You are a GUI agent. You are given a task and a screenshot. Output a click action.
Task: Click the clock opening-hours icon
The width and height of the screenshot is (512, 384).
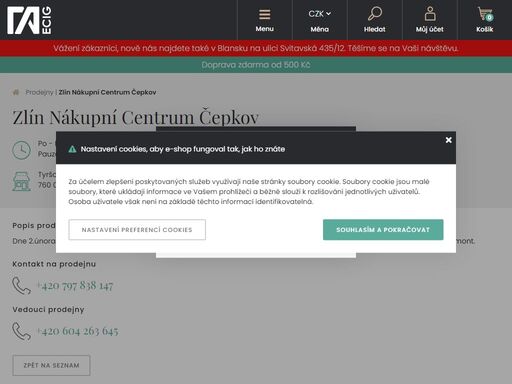click(x=22, y=150)
